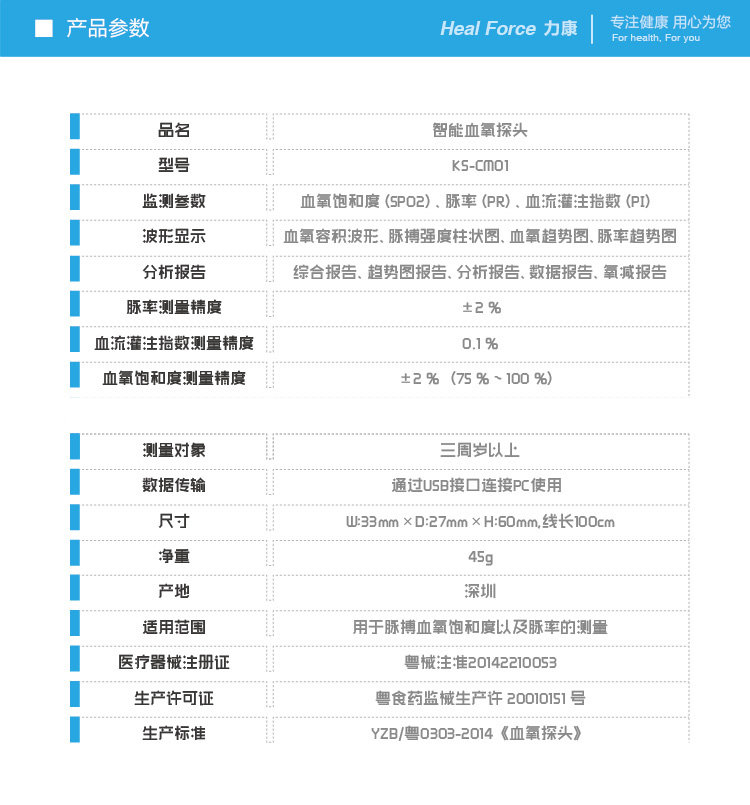This screenshot has height=805, width=750.
Task: Click the ±2 % pulse rate accuracy value
Action: click(x=481, y=308)
